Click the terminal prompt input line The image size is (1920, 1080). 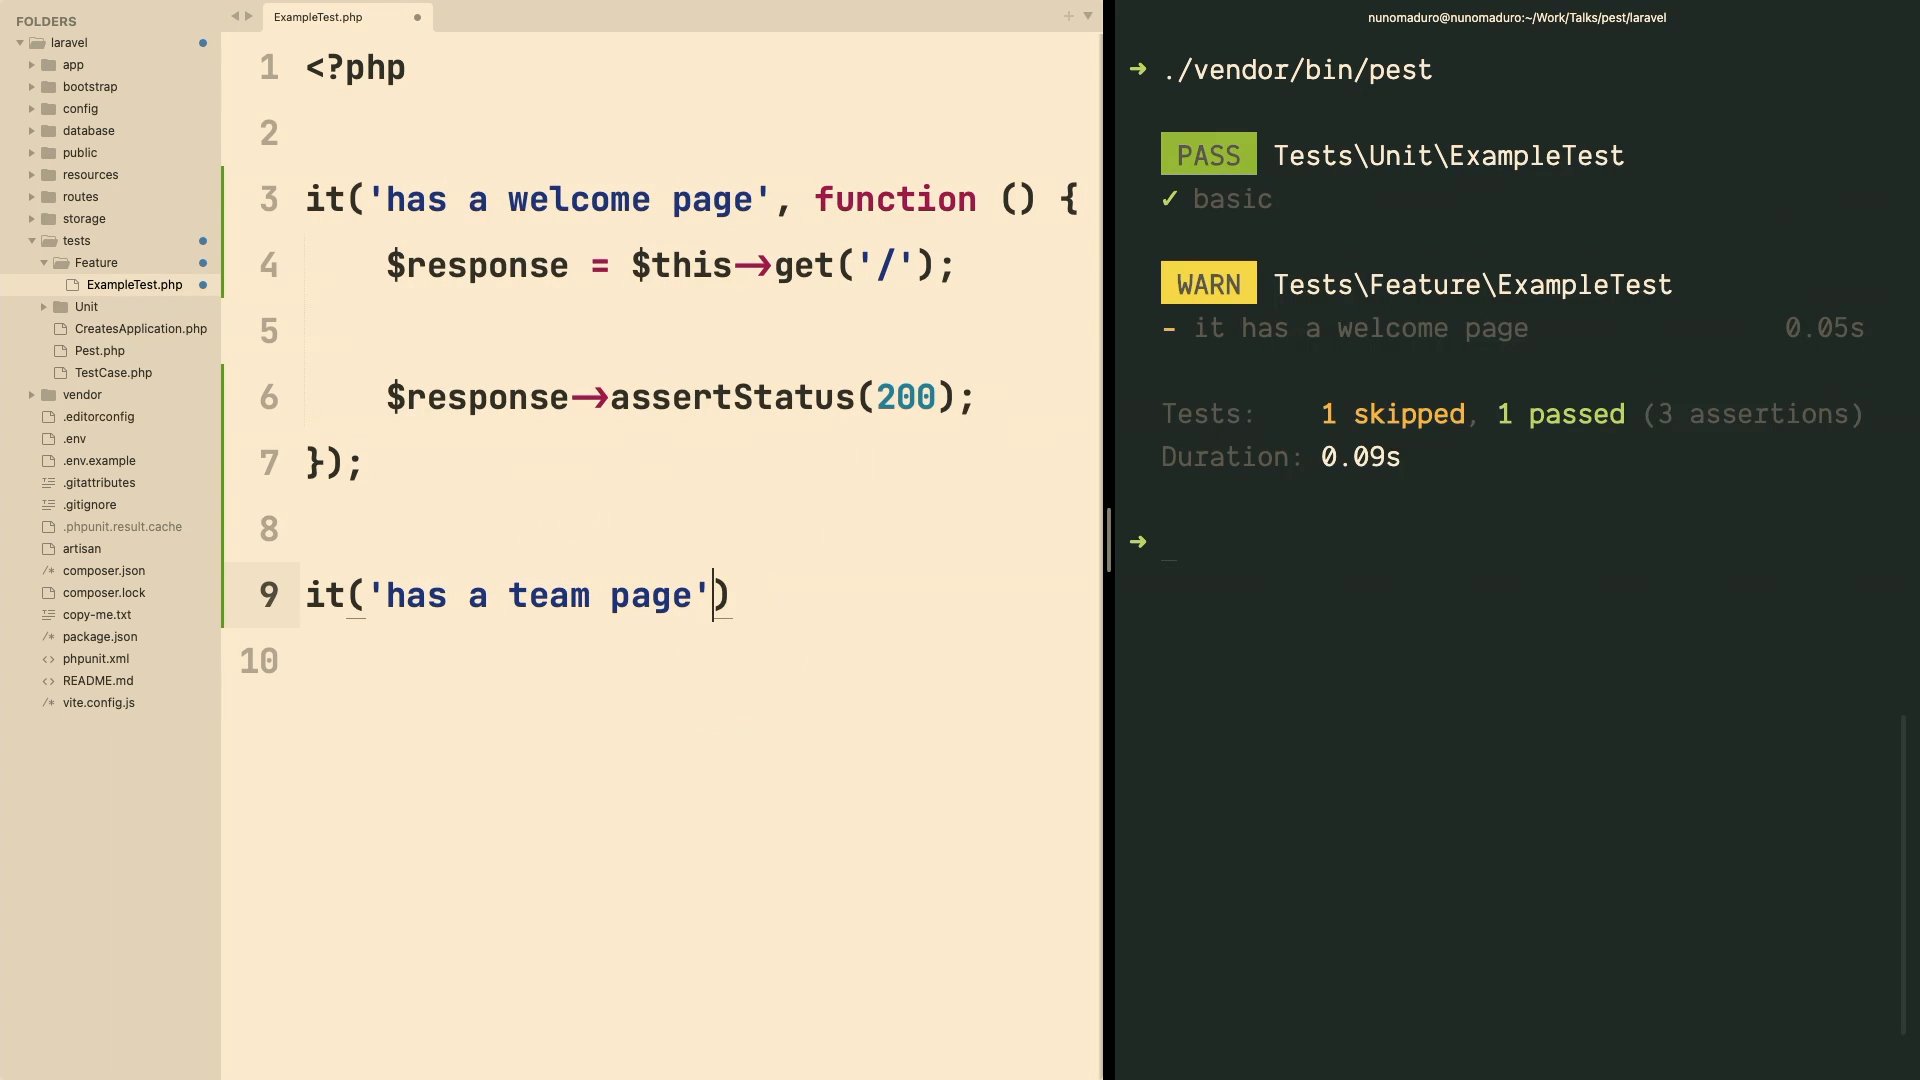click(x=1500, y=542)
